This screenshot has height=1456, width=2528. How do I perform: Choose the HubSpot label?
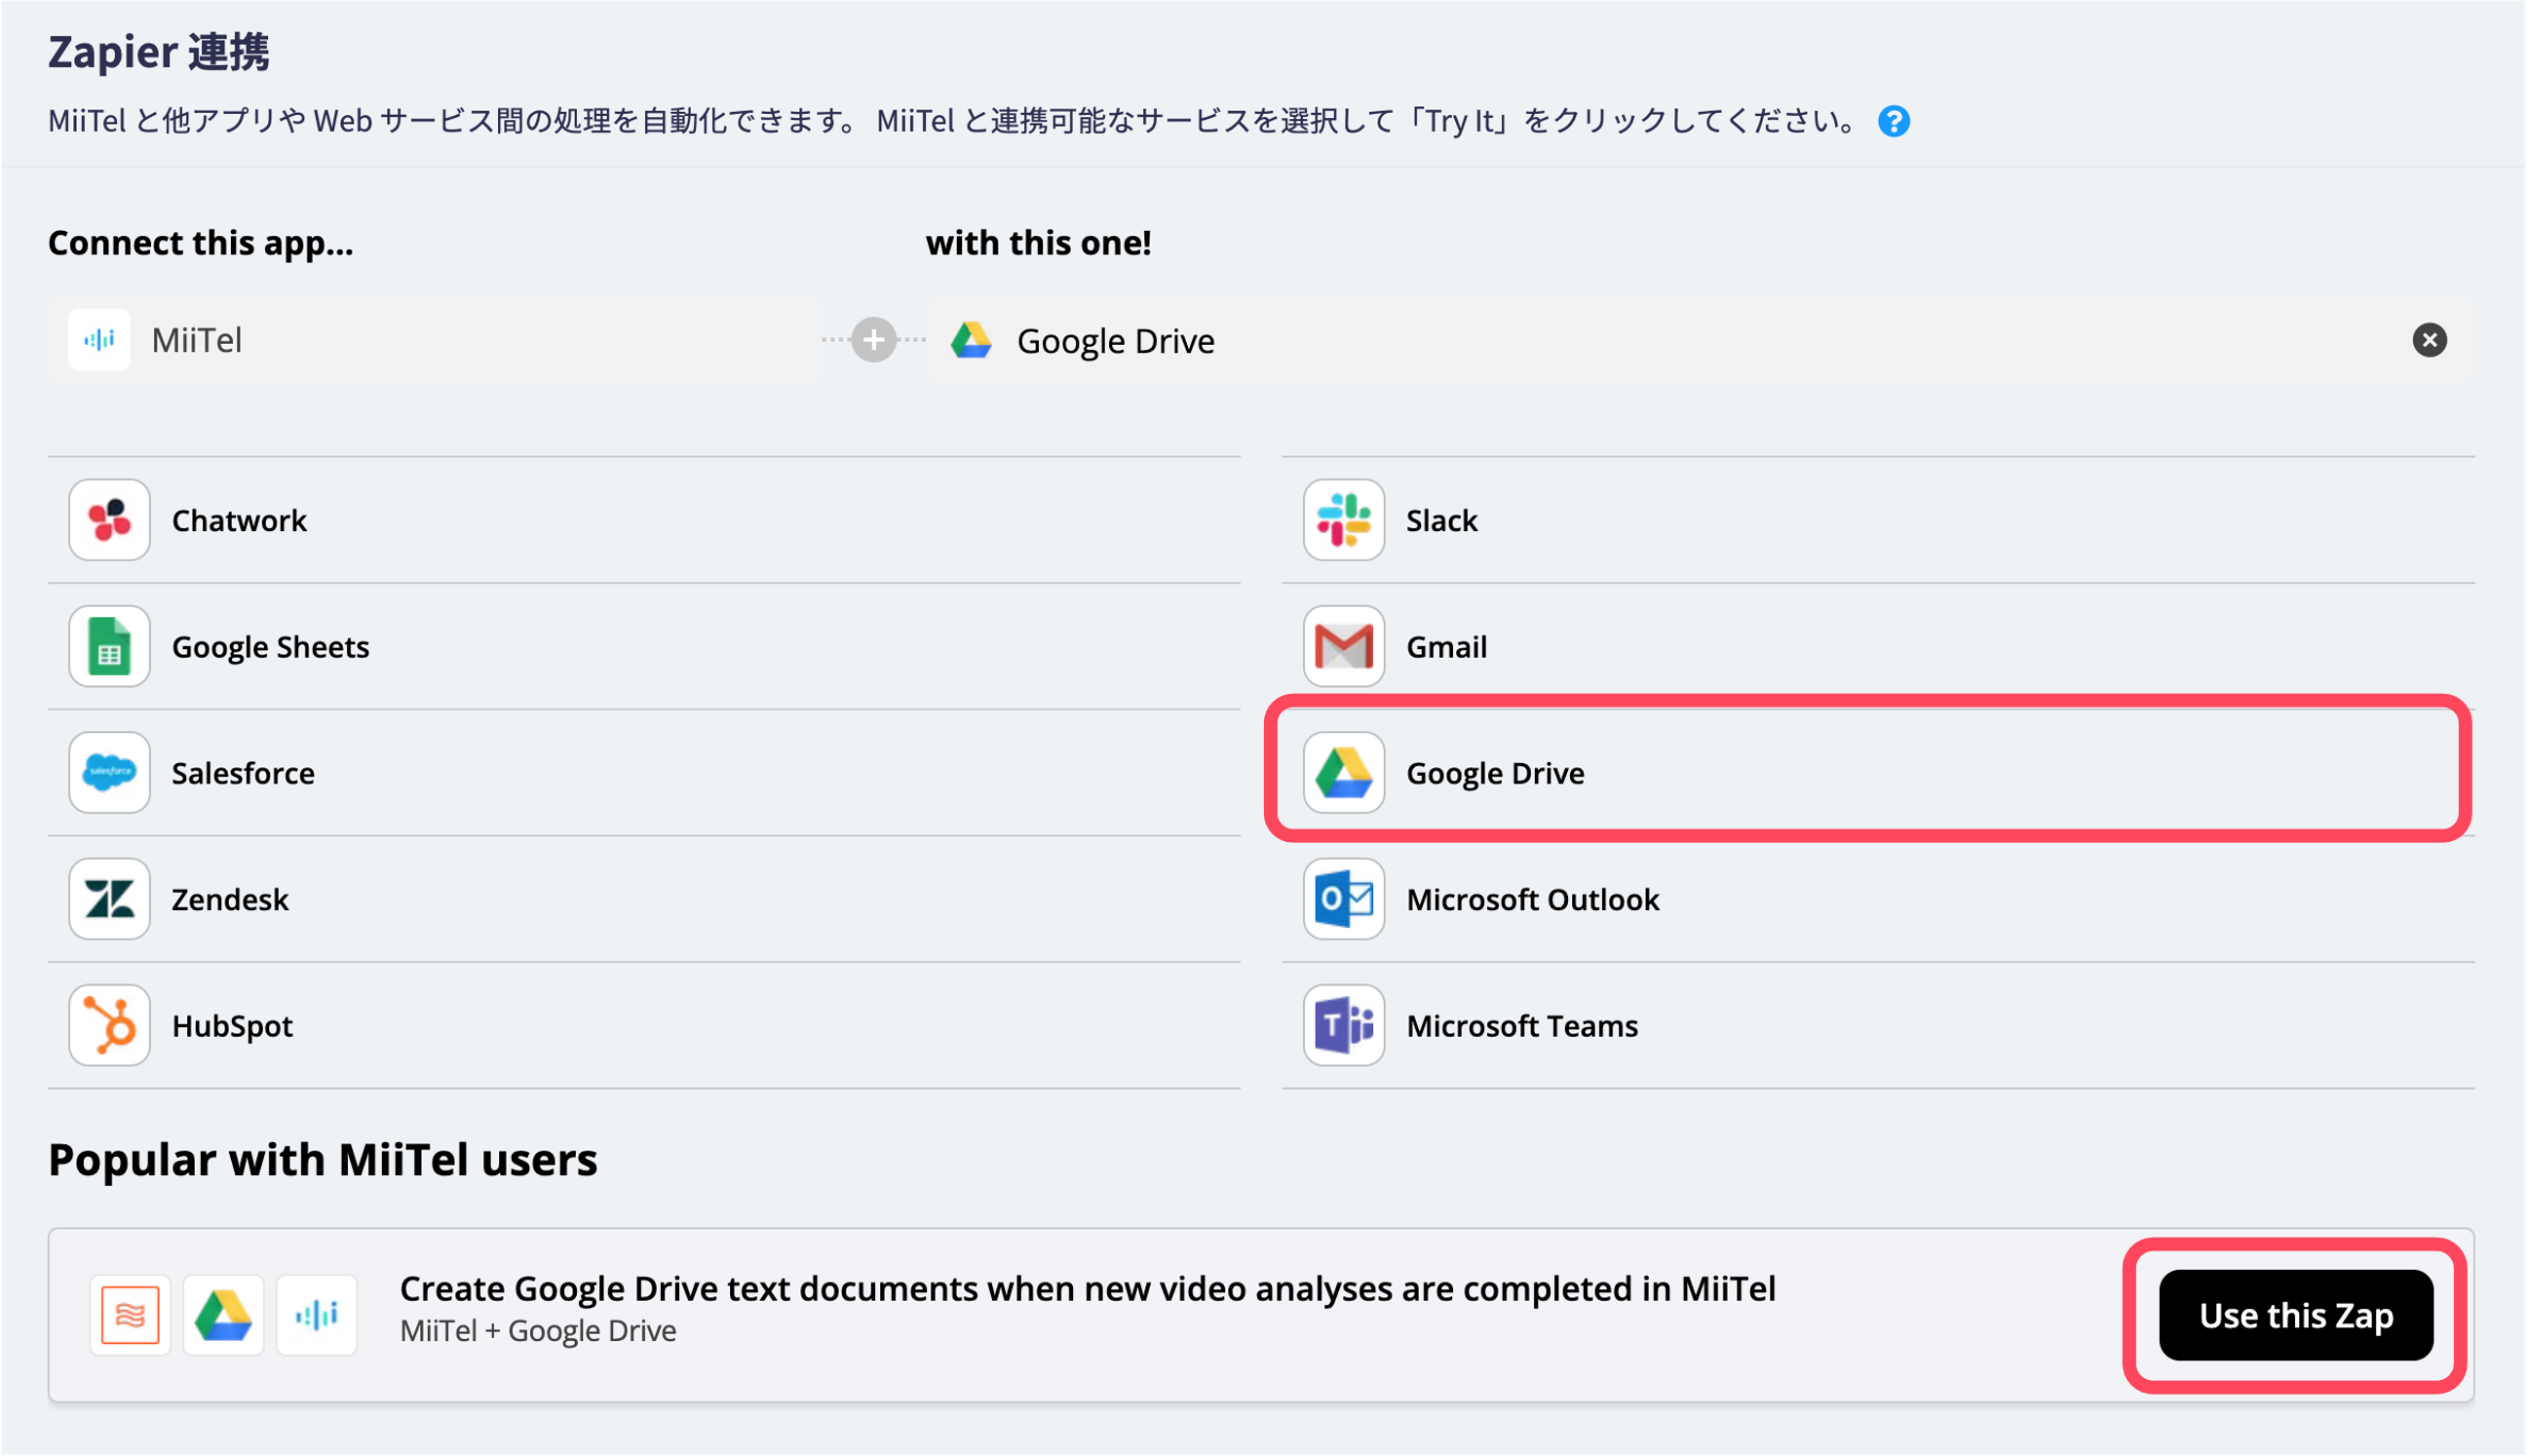232,1026
